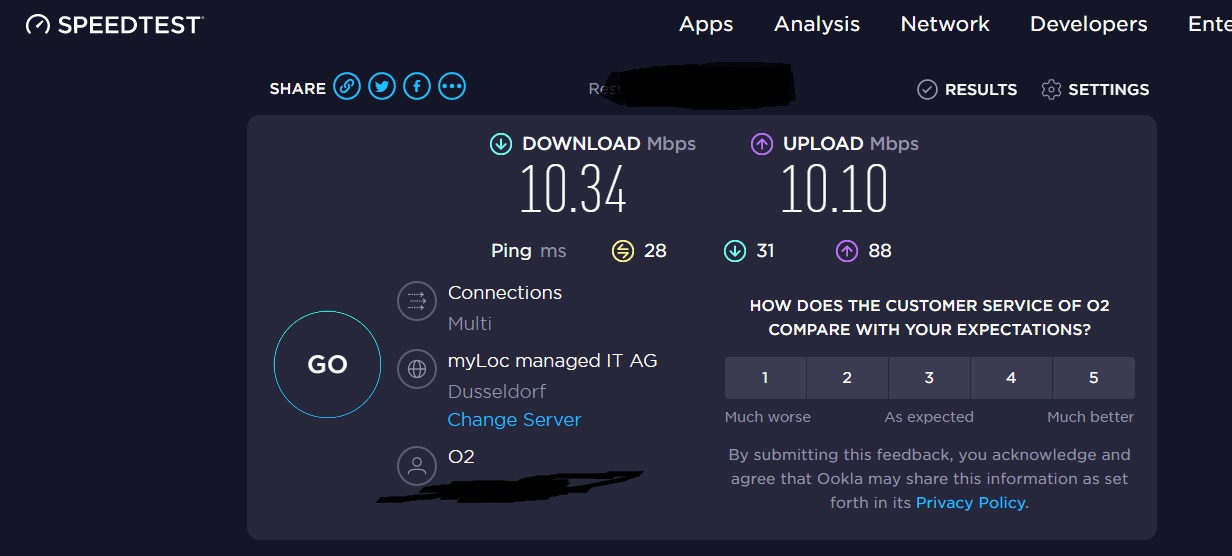Click the Connections multi arrows icon
The height and width of the screenshot is (556, 1232).
tap(417, 301)
